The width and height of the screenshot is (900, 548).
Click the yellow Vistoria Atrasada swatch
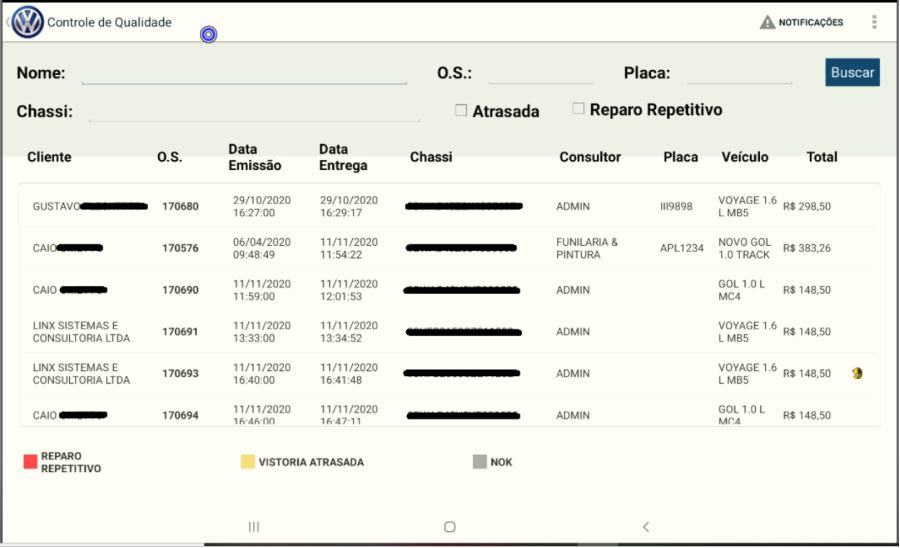[247, 462]
